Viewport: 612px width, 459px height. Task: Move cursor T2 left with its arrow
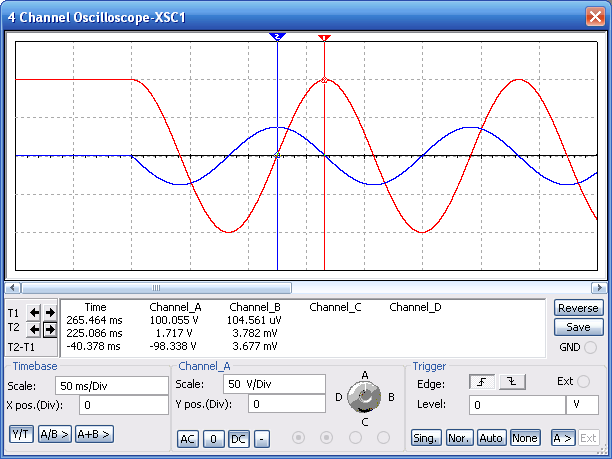point(34,330)
